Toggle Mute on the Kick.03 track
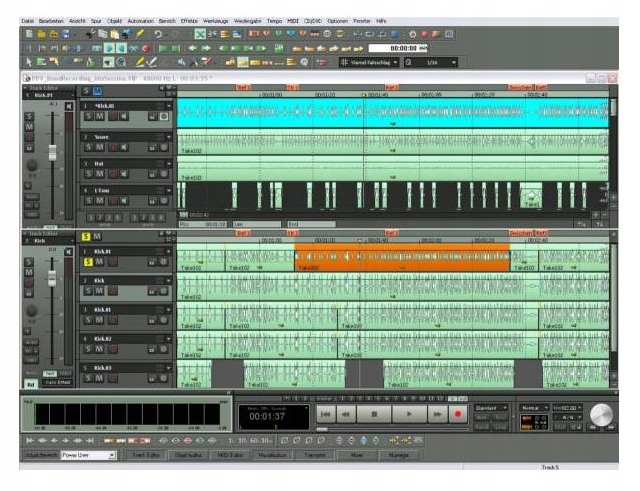The width and height of the screenshot is (640, 491). click(x=100, y=378)
